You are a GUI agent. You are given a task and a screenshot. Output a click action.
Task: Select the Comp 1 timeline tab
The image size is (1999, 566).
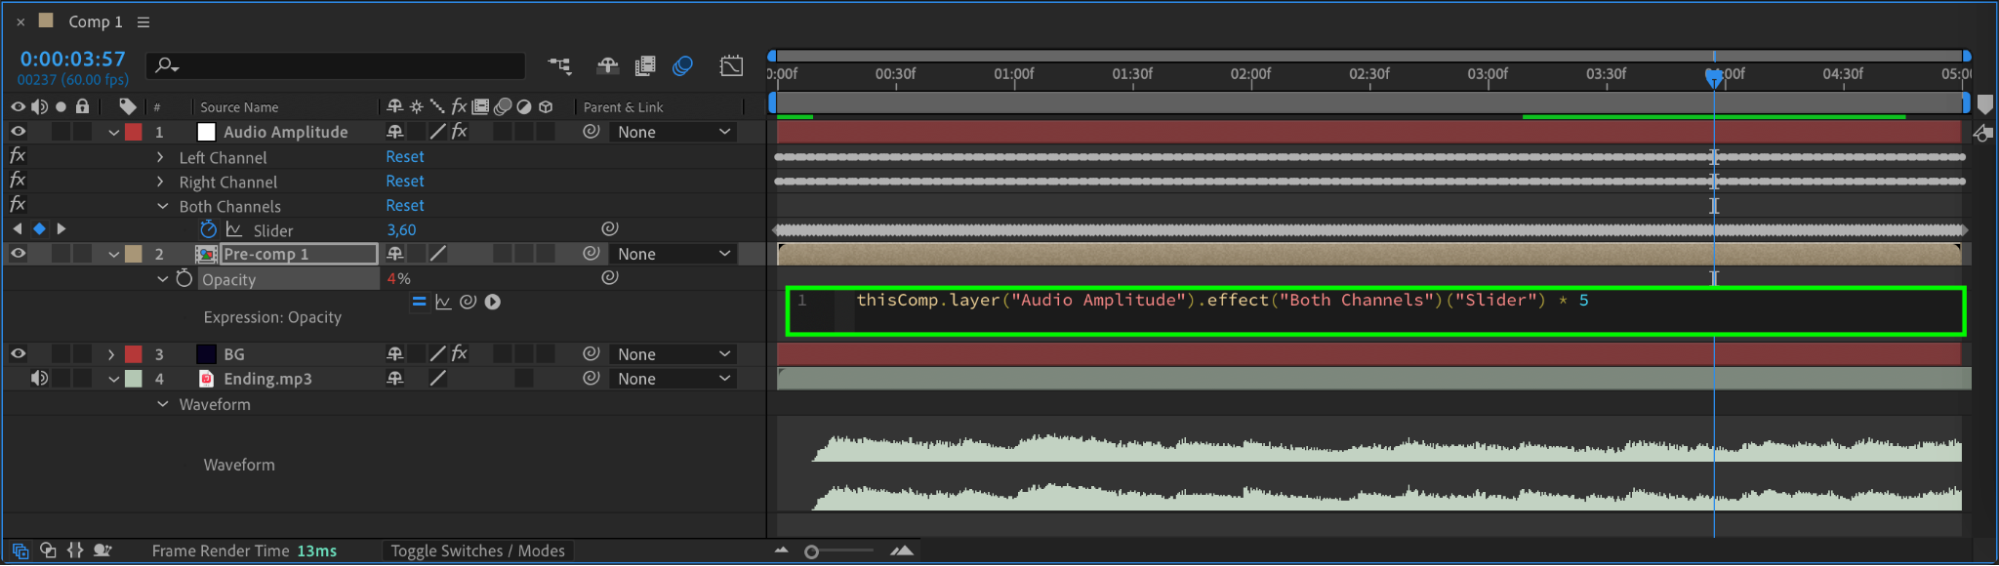point(95,22)
